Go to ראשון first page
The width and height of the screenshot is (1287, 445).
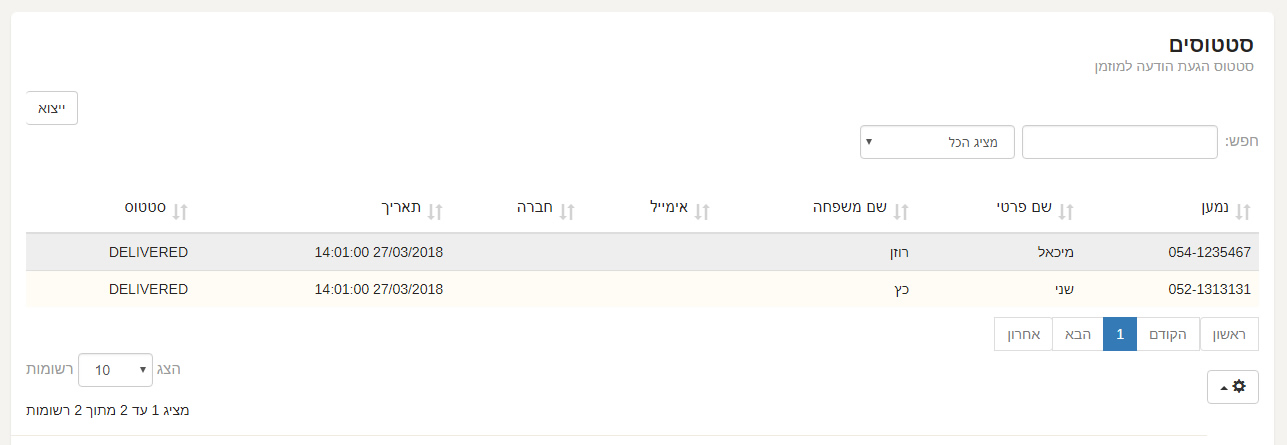tap(1229, 334)
